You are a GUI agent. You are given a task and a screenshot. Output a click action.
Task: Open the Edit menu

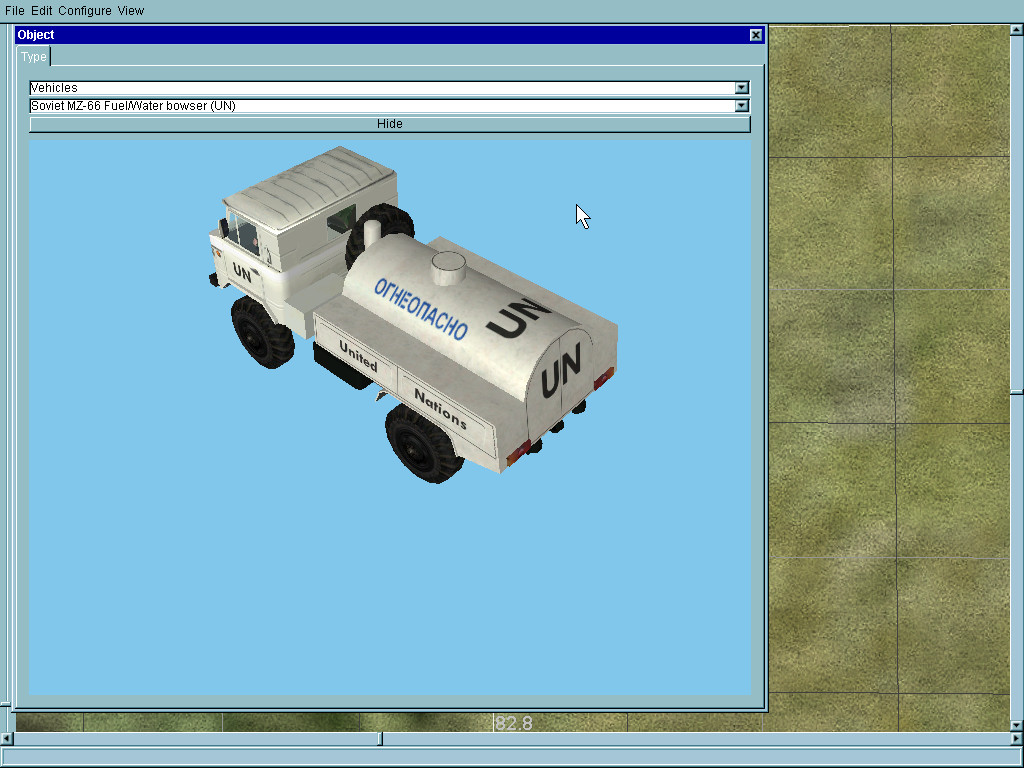tap(41, 10)
